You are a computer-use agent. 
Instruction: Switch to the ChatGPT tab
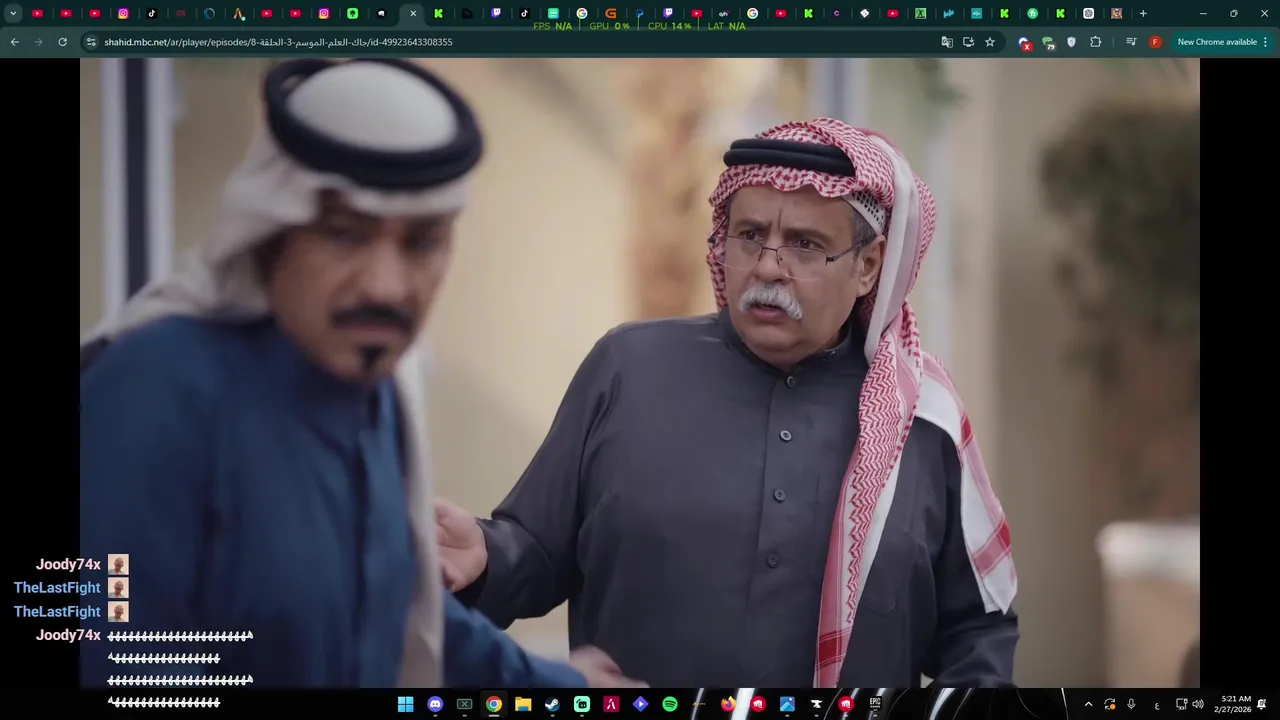pyautogui.click(x=1088, y=14)
